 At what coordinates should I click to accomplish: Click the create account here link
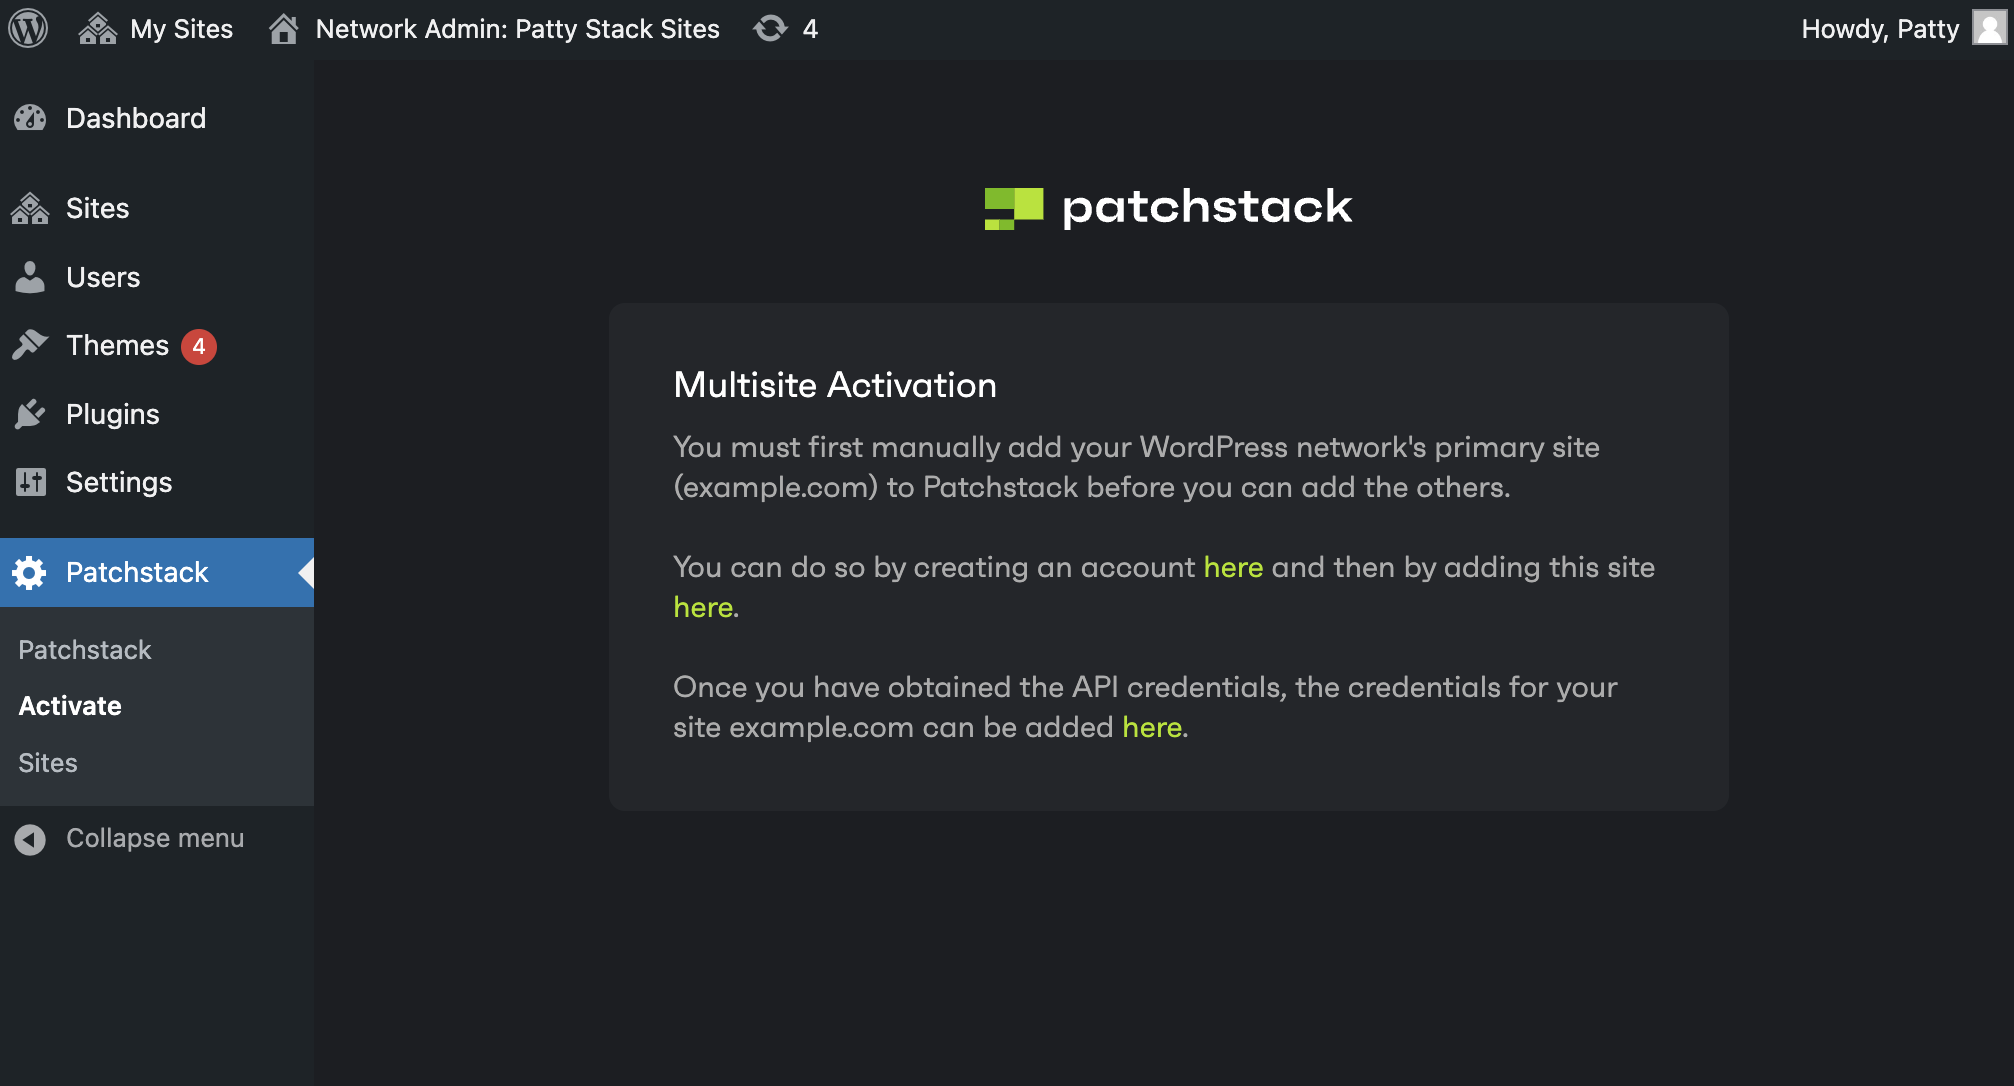(1233, 567)
